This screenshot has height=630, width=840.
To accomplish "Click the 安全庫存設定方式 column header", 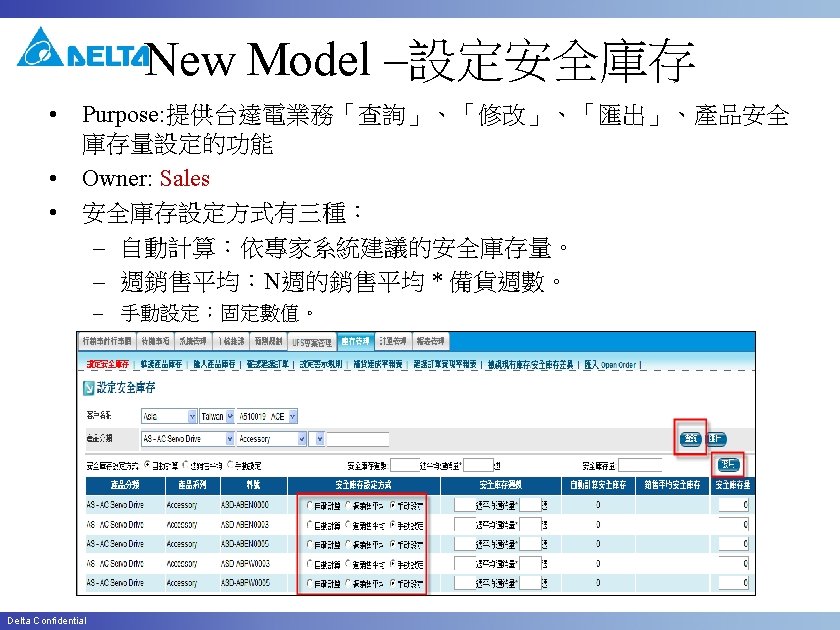I will tap(364, 485).
